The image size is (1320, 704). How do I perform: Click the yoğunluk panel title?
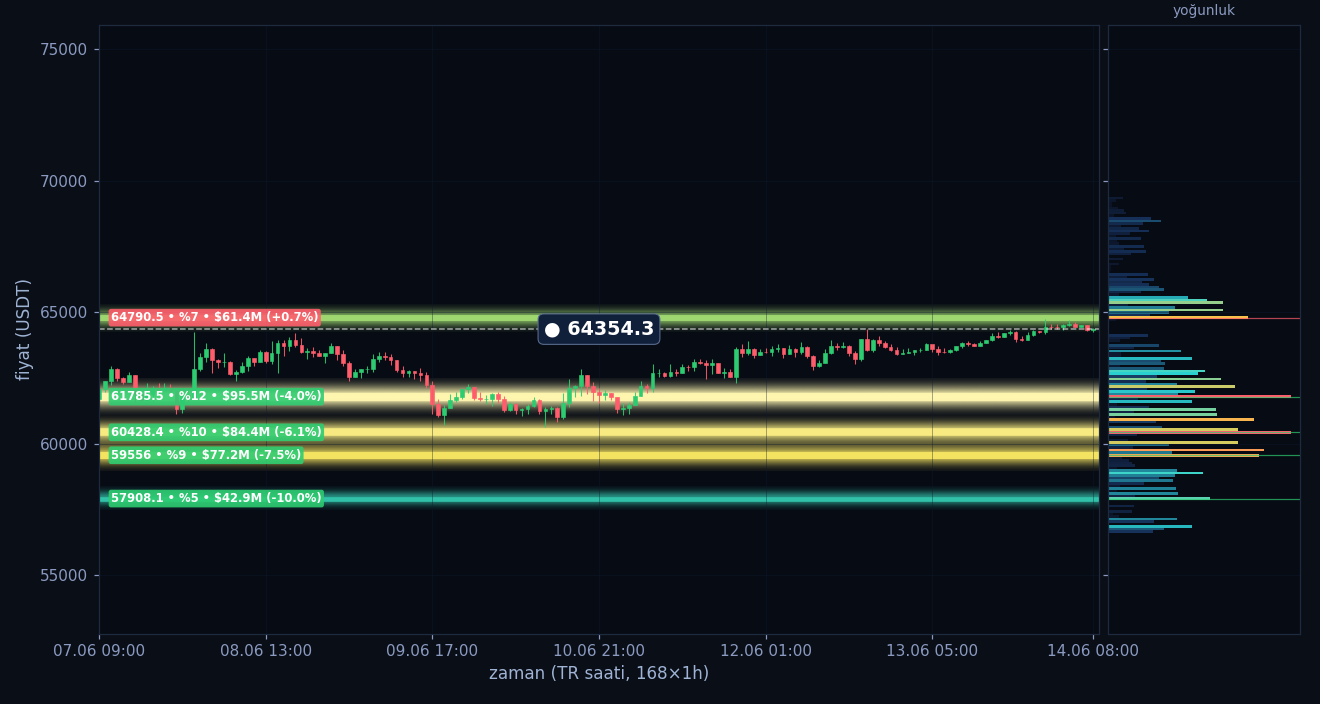(x=1204, y=11)
